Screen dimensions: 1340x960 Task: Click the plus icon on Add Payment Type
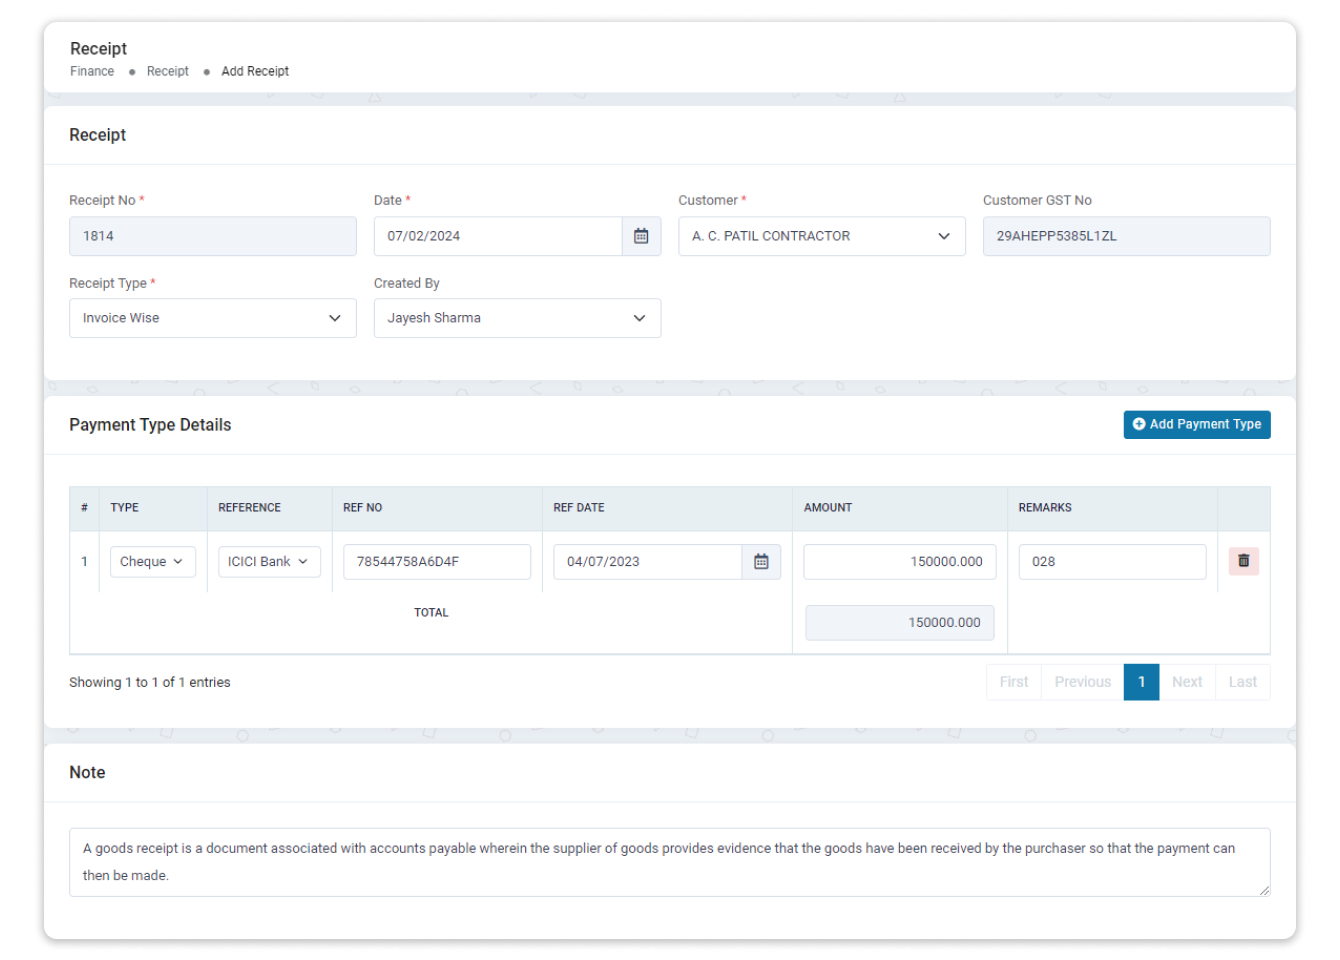tap(1139, 424)
